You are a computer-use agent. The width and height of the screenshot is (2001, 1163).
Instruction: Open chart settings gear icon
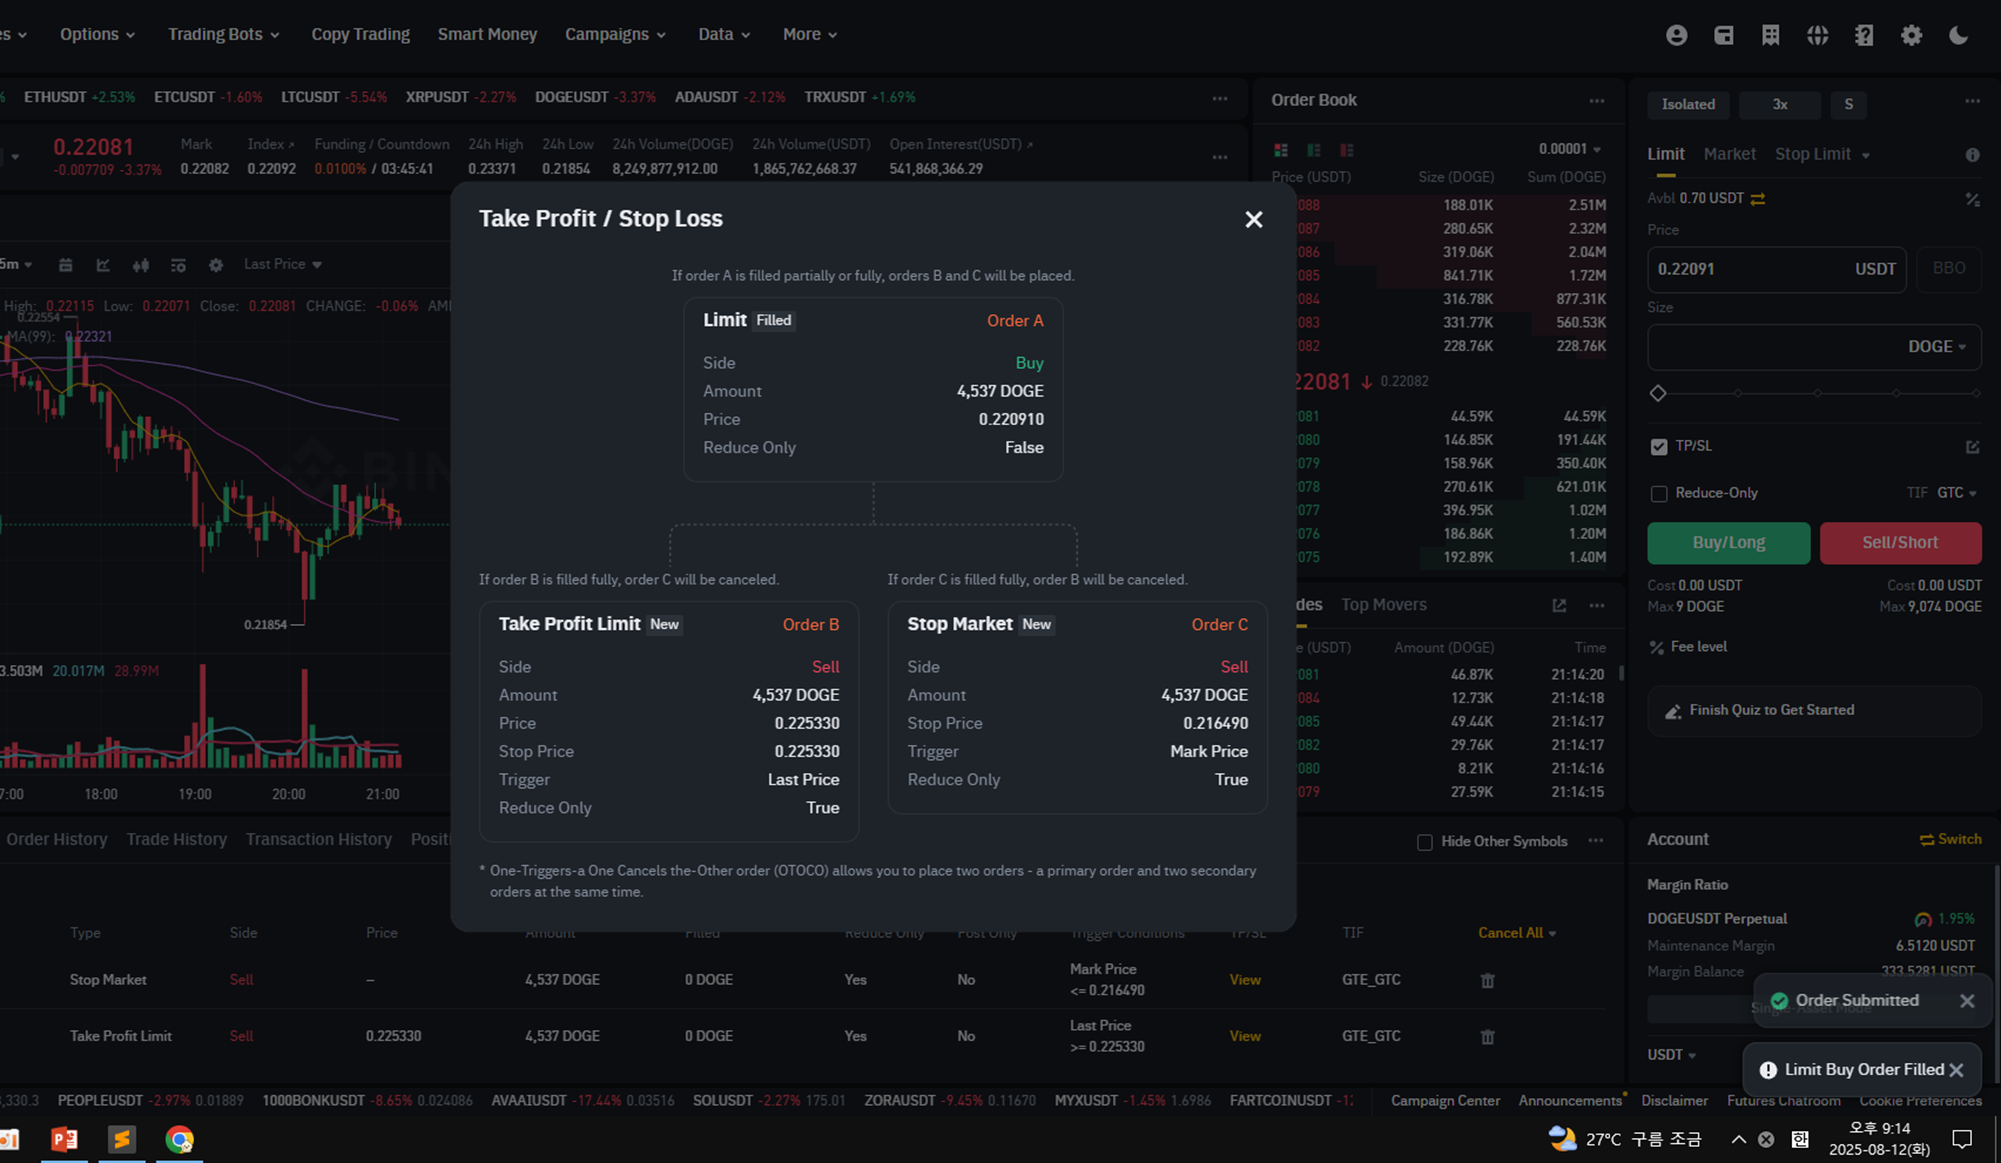(216, 265)
